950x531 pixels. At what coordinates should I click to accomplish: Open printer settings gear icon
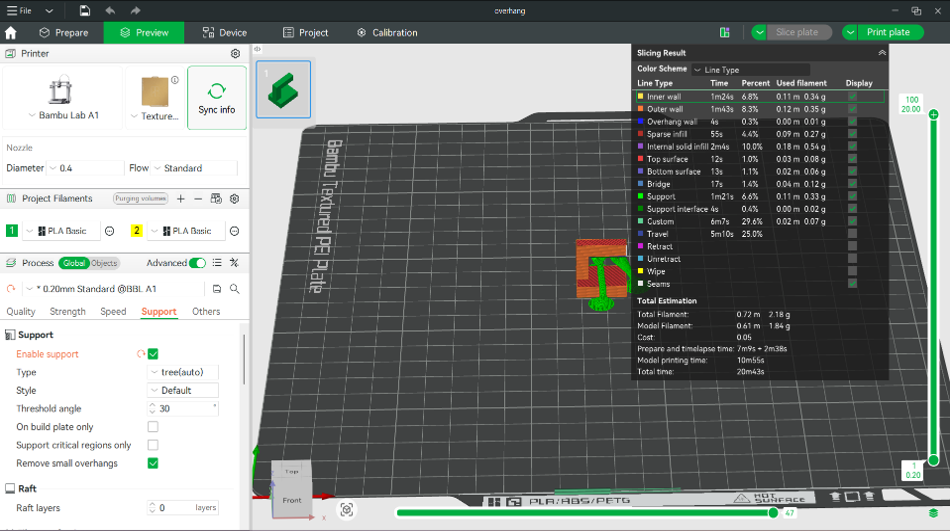236,53
